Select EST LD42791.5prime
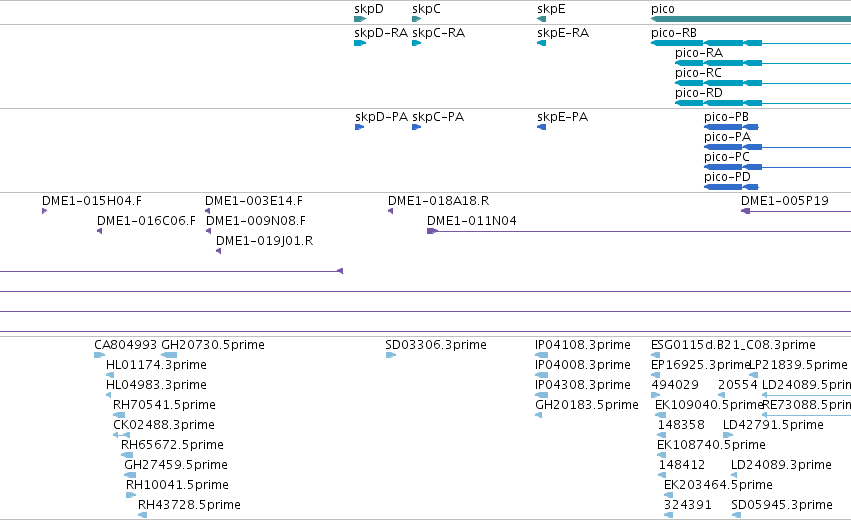 (773, 426)
